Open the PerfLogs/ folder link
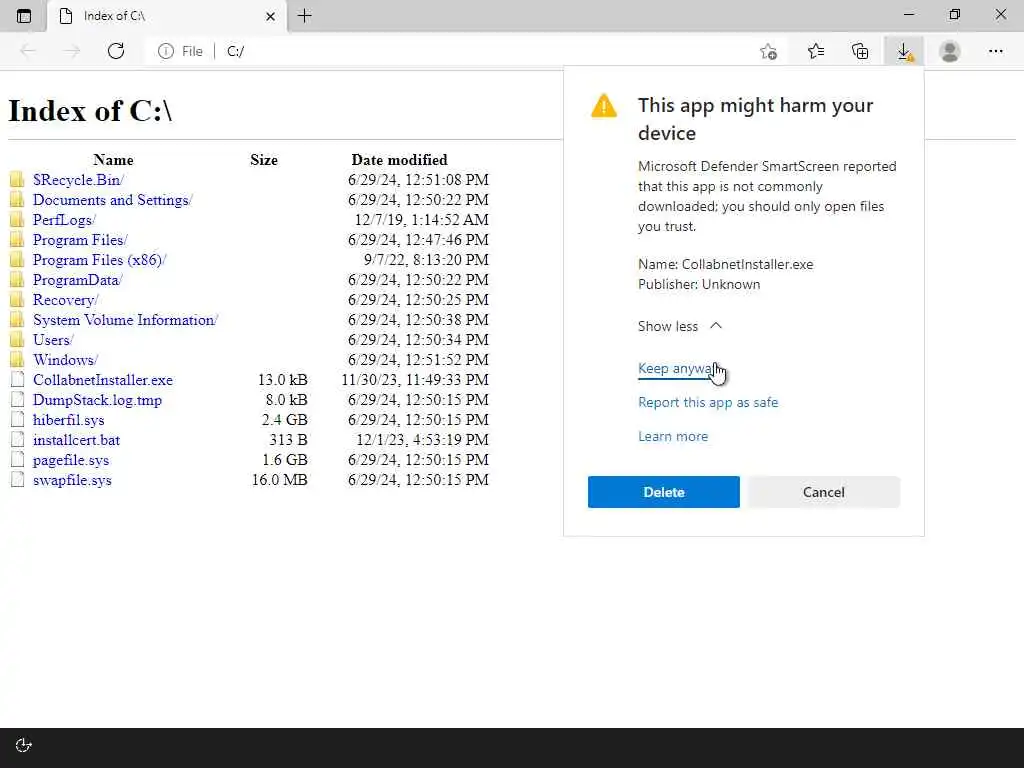Image resolution: width=1024 pixels, height=768 pixels. (64, 220)
